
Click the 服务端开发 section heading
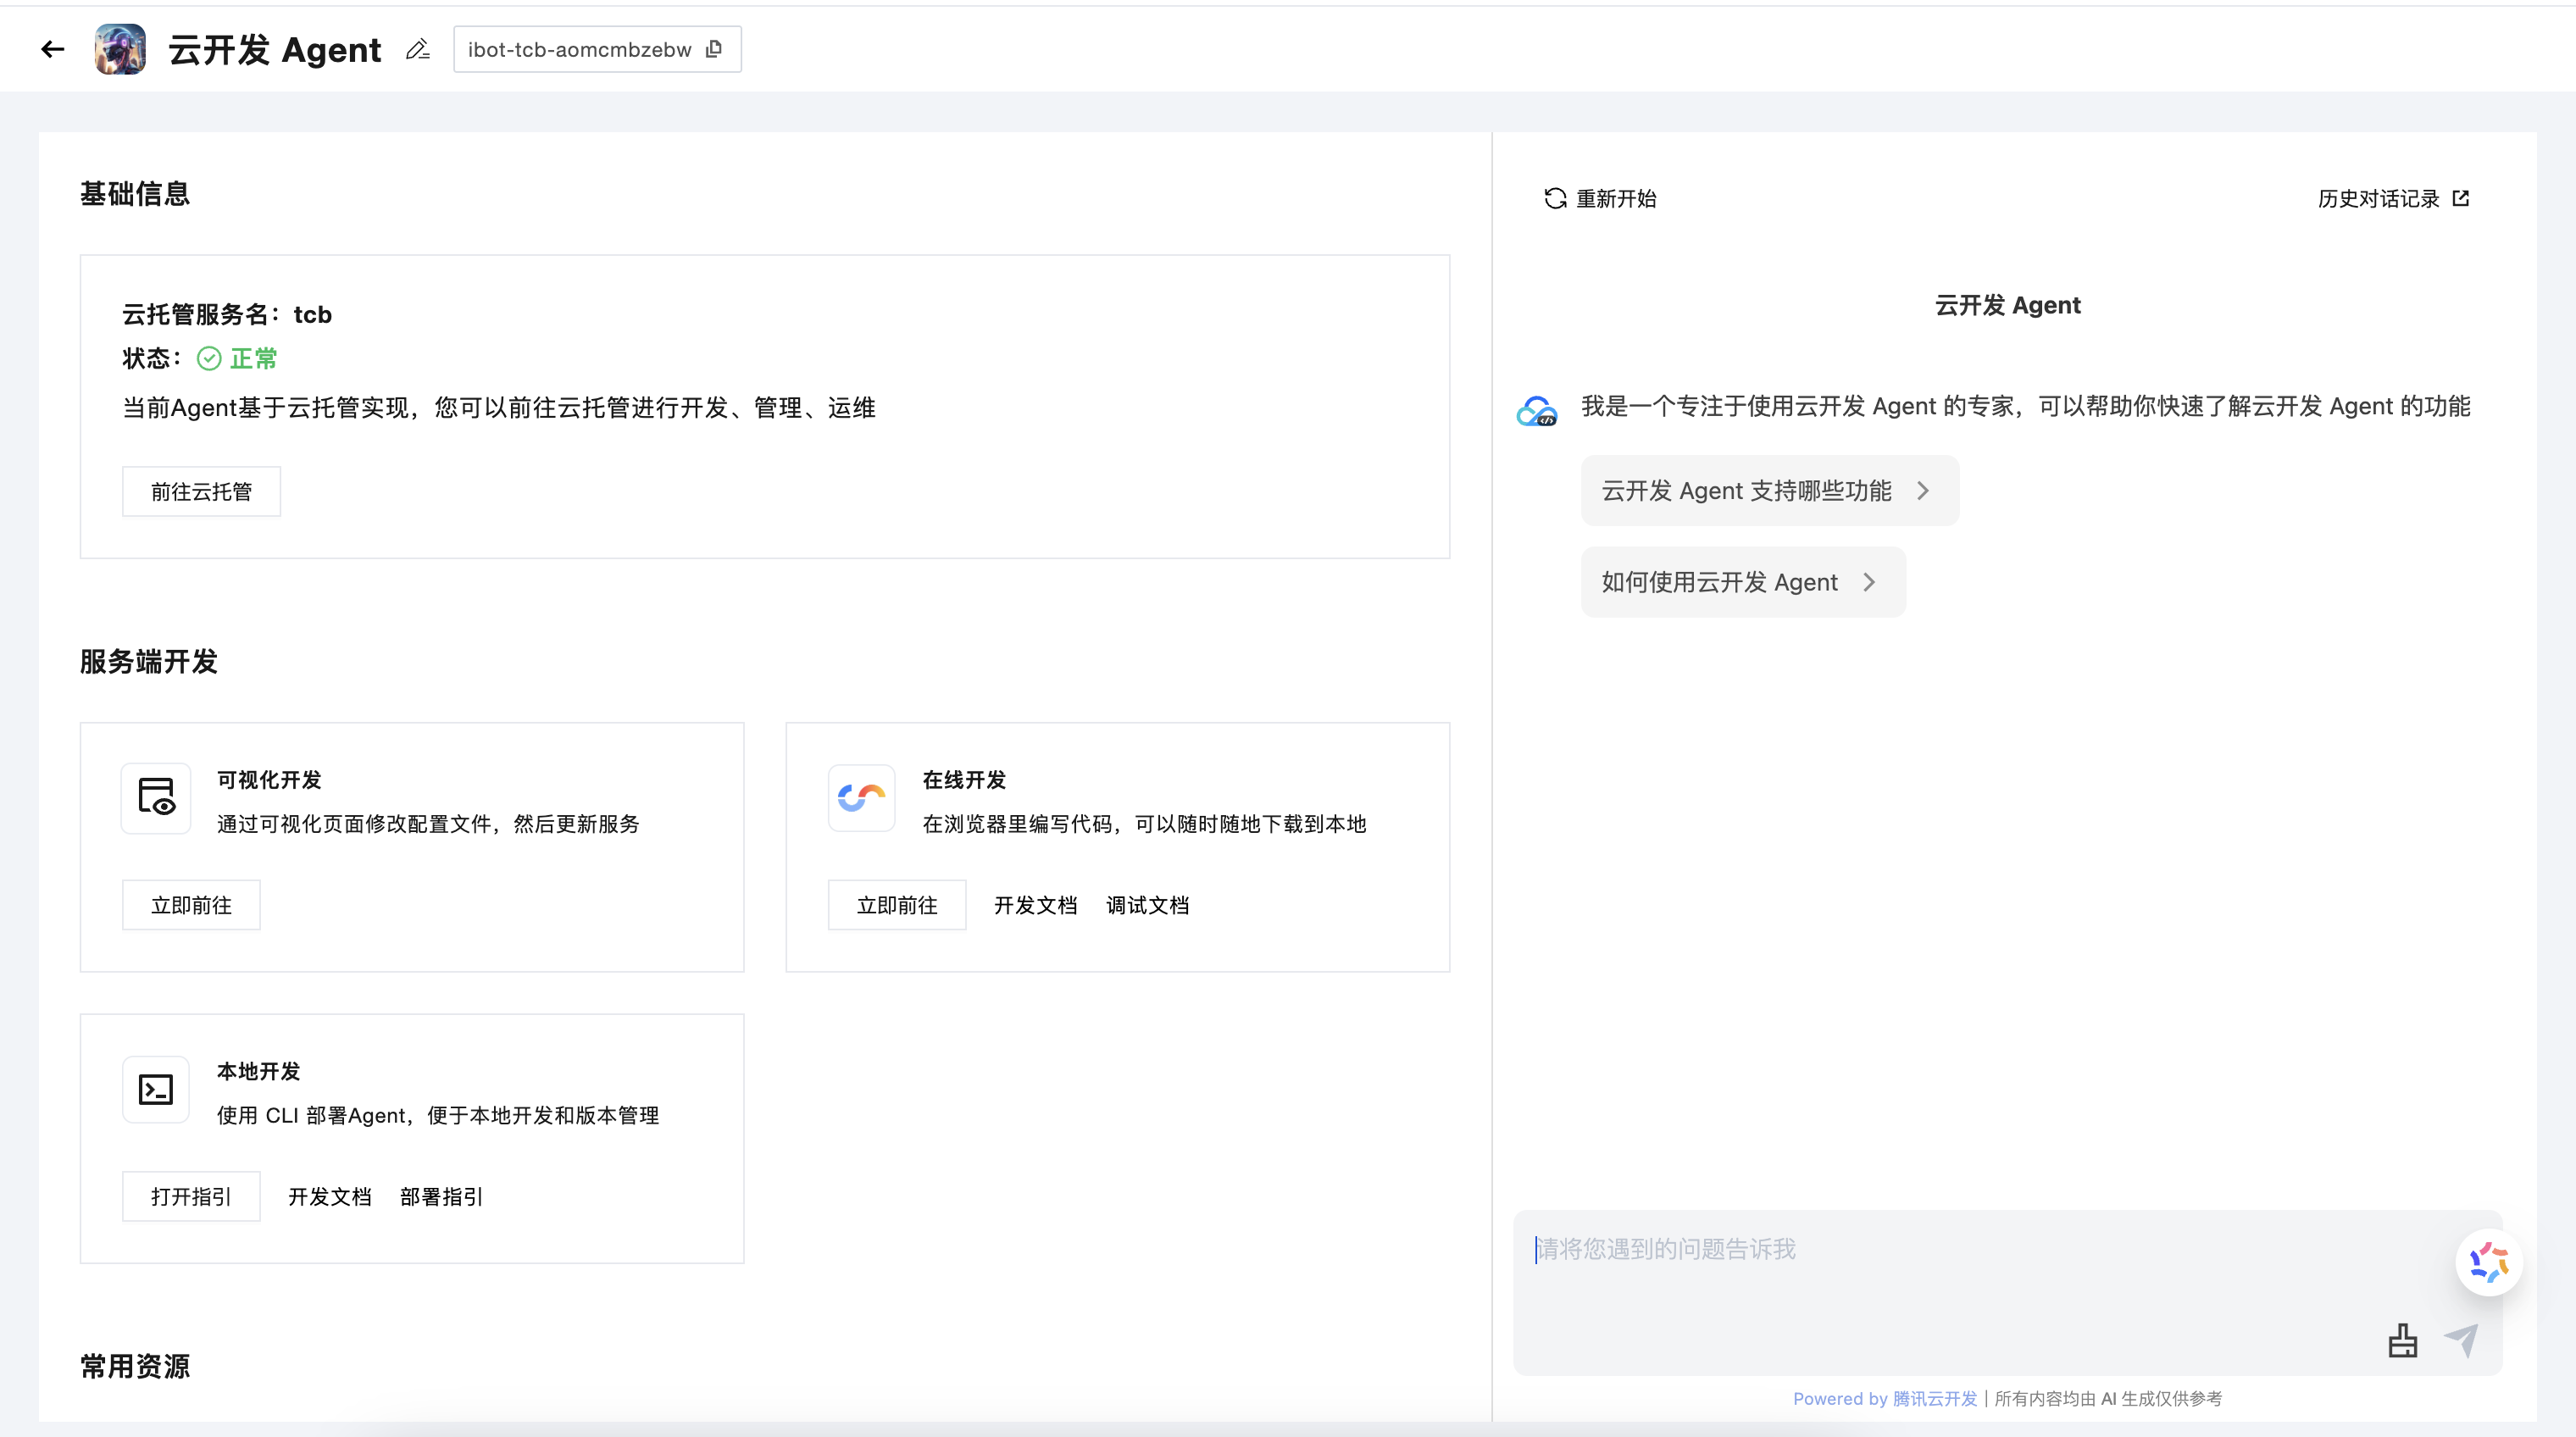click(x=149, y=662)
